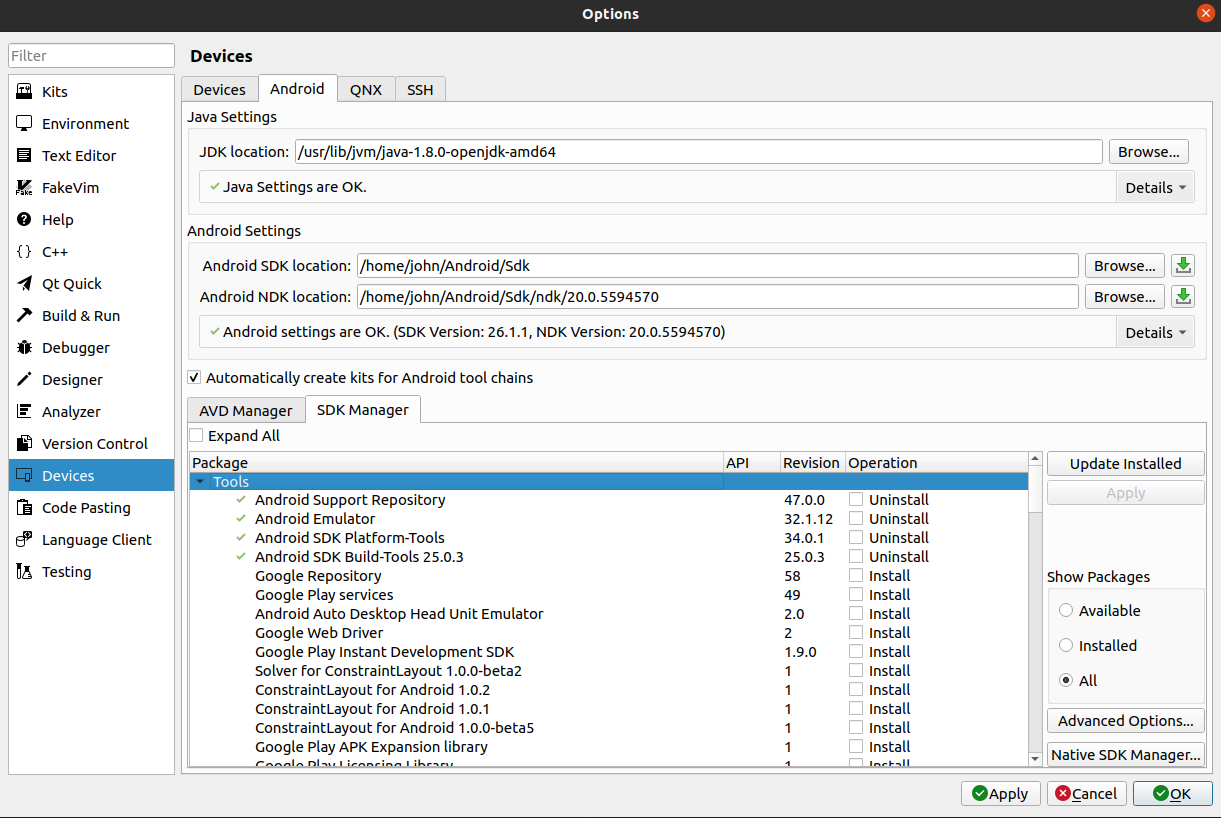
Task: Expand Java Settings Details dropdown
Action: [1155, 188]
